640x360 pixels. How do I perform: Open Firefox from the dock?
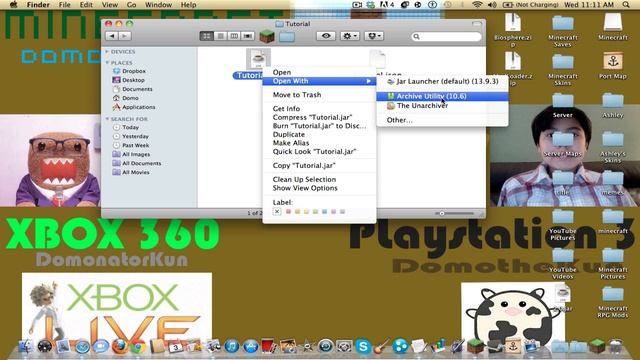click(119, 347)
